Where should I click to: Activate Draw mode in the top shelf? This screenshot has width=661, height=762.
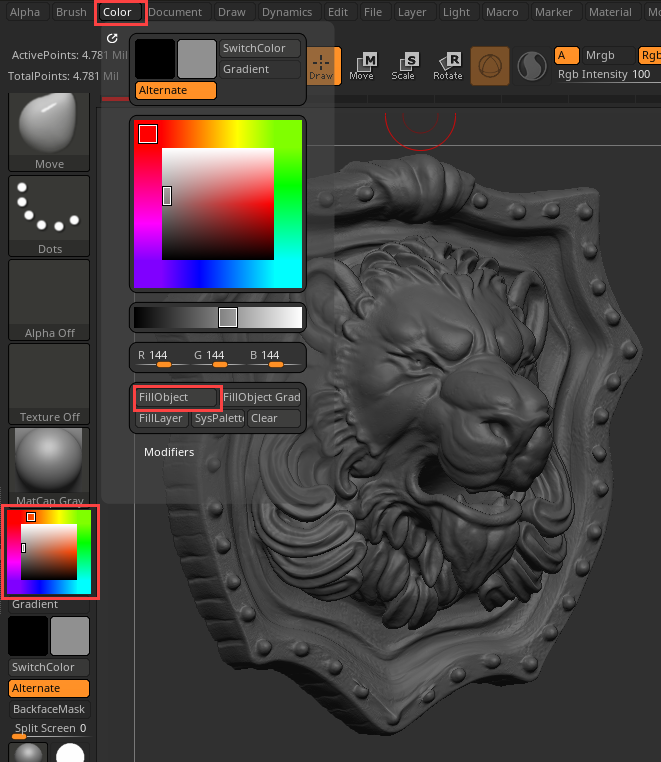point(321,66)
